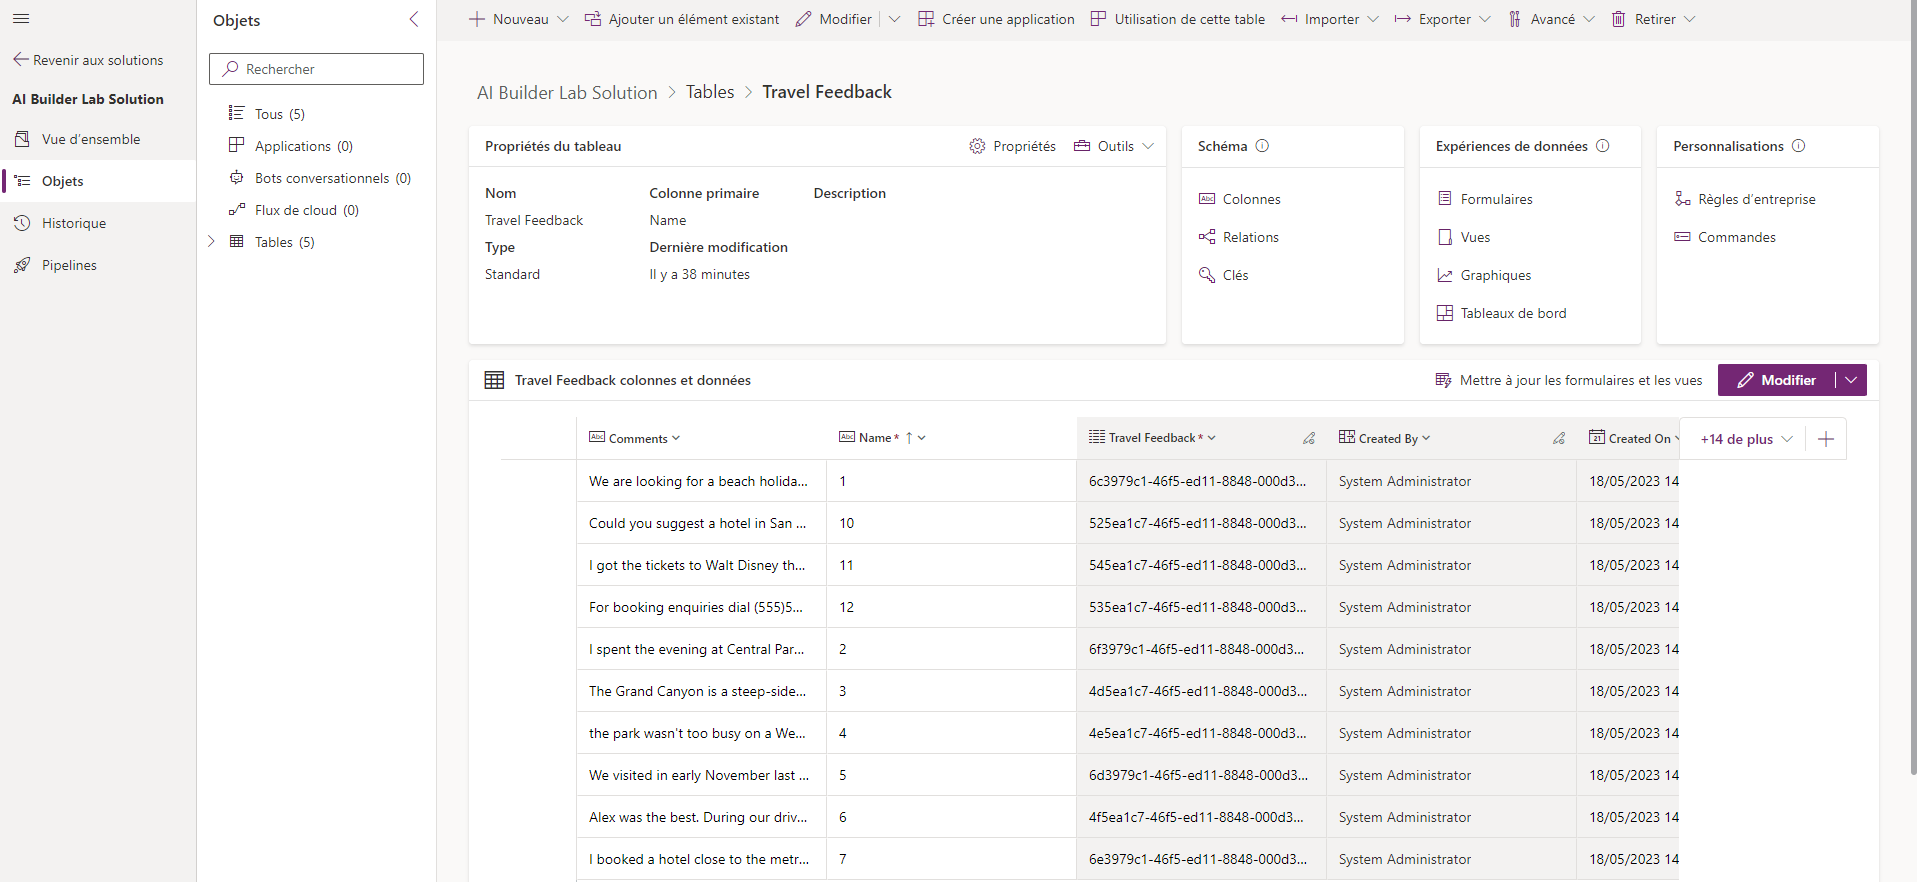Click the Relations schema icon
The height and width of the screenshot is (882, 1917).
[1207, 237]
